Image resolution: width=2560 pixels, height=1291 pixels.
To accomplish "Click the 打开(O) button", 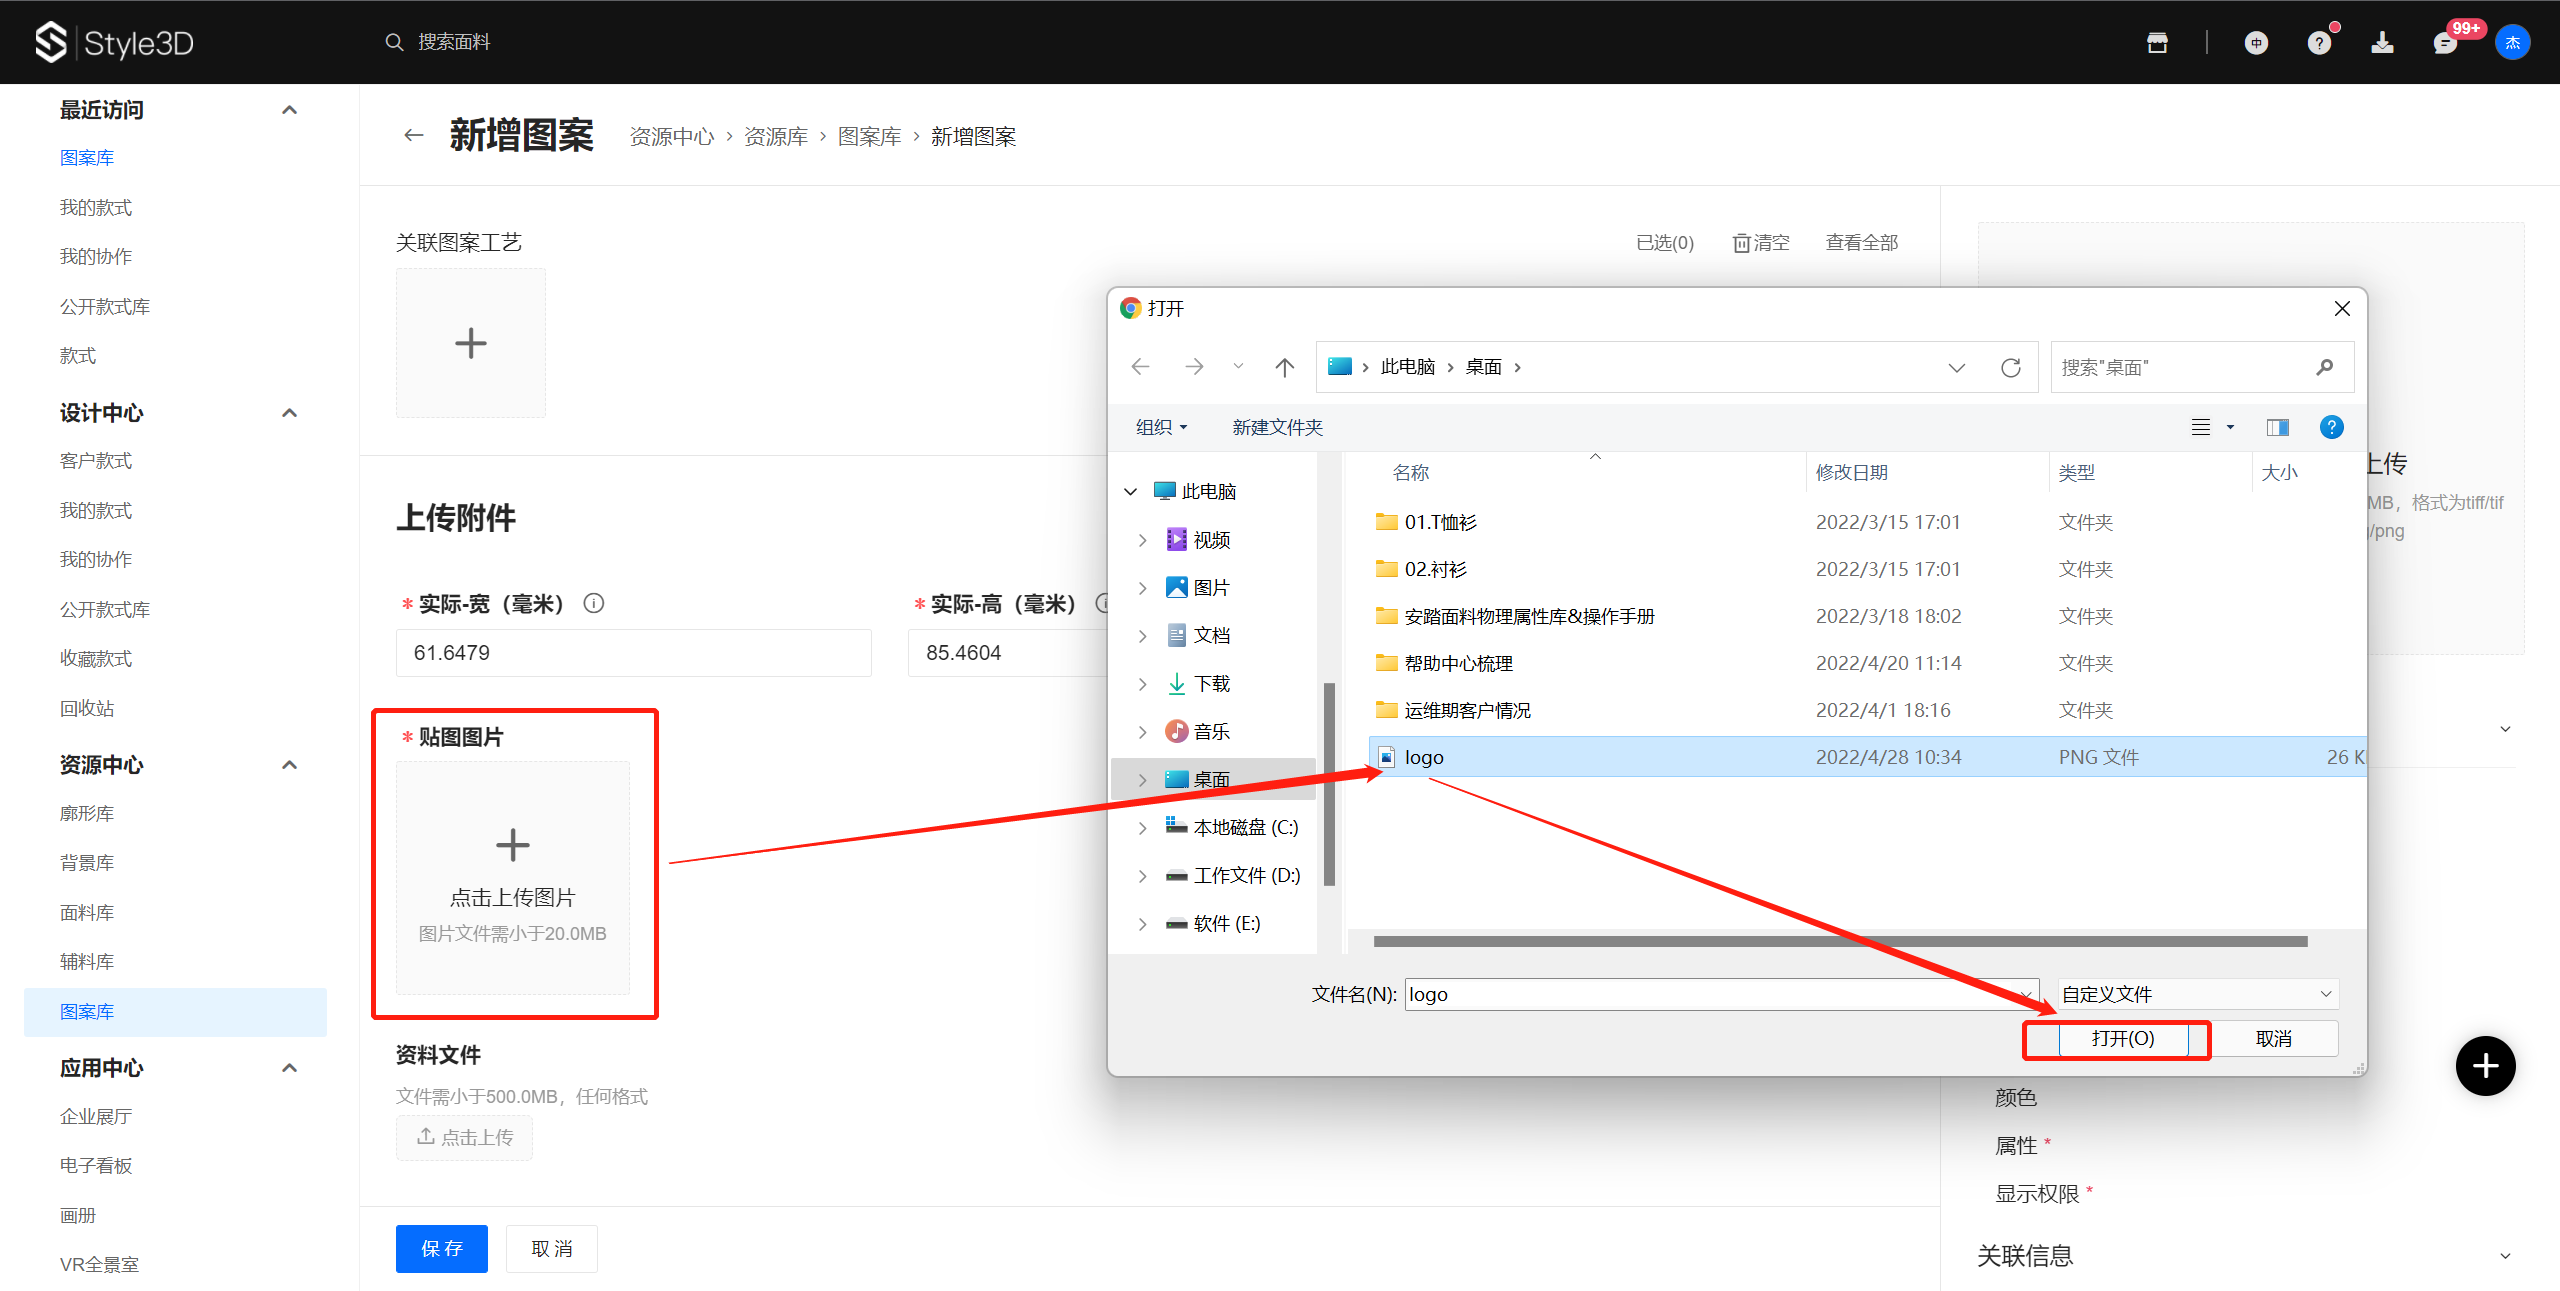I will (2122, 1038).
